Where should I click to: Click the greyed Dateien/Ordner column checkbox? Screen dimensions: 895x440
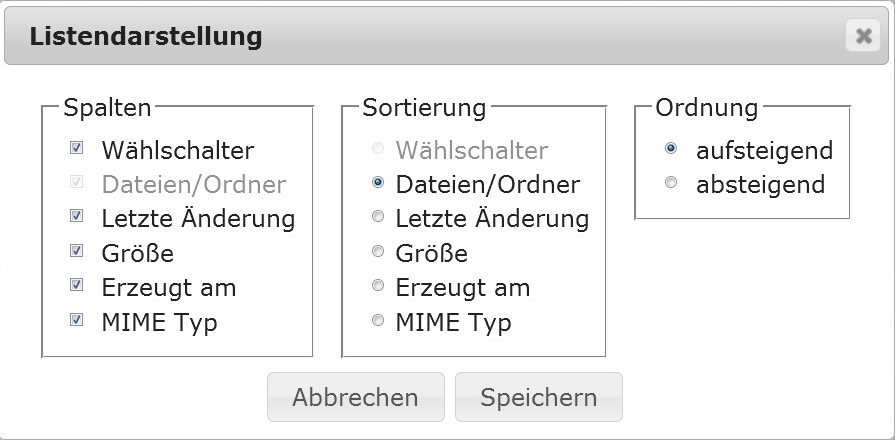coord(77,183)
